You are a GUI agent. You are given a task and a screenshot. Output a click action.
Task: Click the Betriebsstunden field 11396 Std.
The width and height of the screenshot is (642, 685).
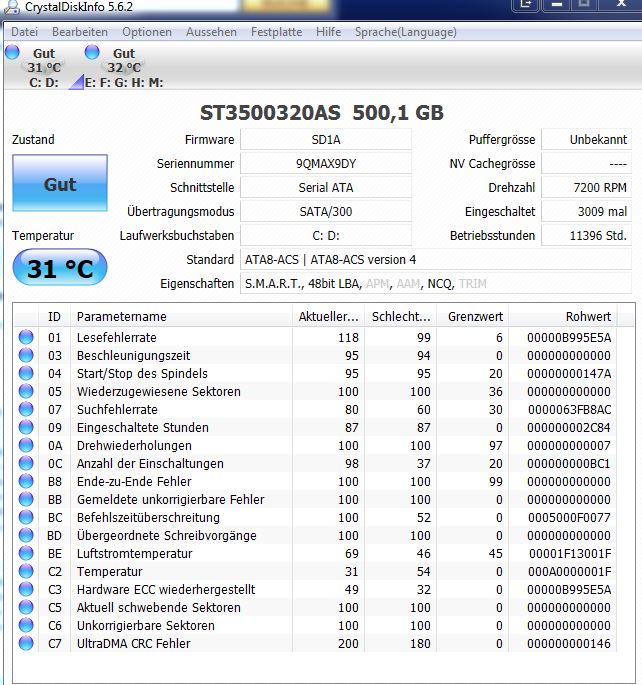tap(587, 235)
